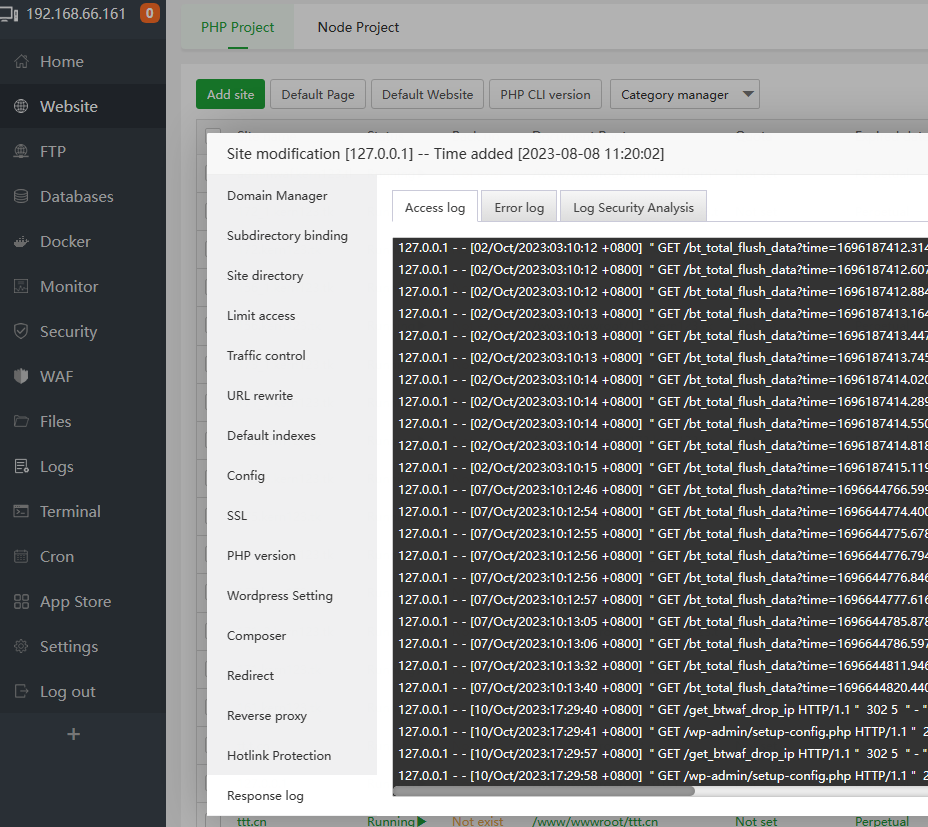Screen dimensions: 928x827
Task: Open Wordpress Setting item
Action: point(280,596)
